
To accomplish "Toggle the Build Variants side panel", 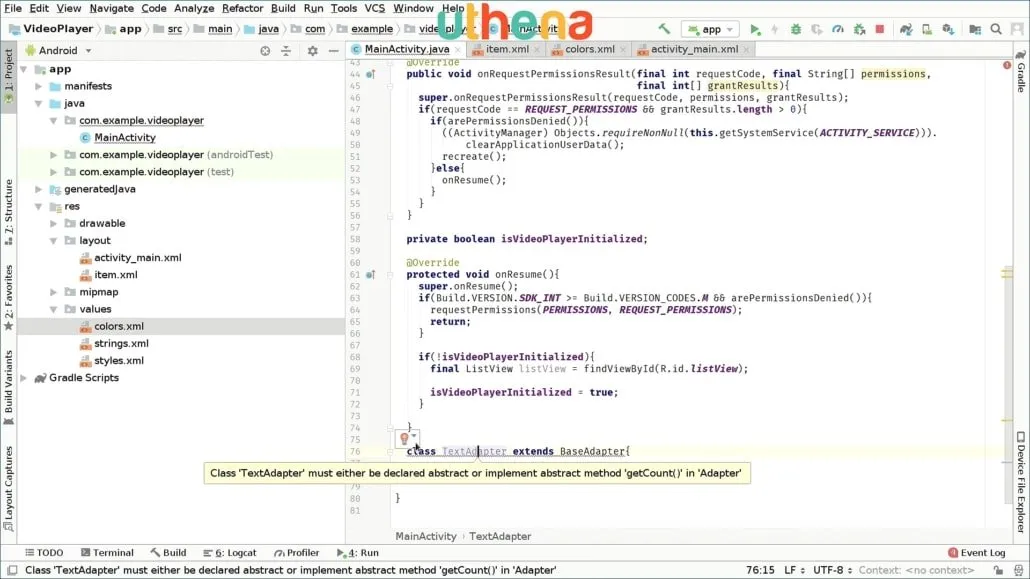I will pyautogui.click(x=9, y=388).
